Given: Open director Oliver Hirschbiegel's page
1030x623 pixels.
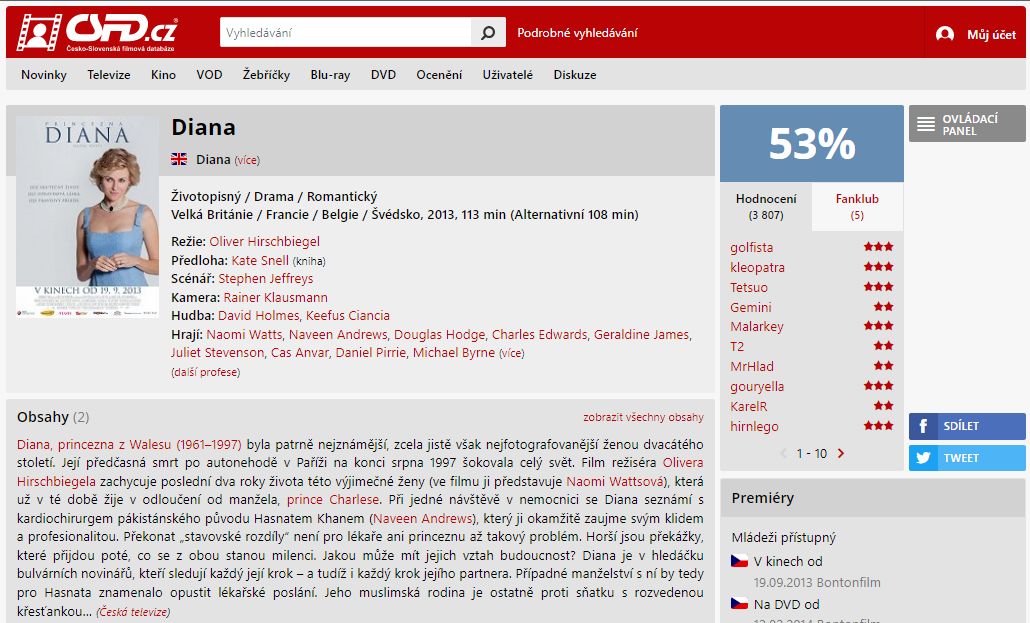Looking at the screenshot, I should tap(265, 241).
